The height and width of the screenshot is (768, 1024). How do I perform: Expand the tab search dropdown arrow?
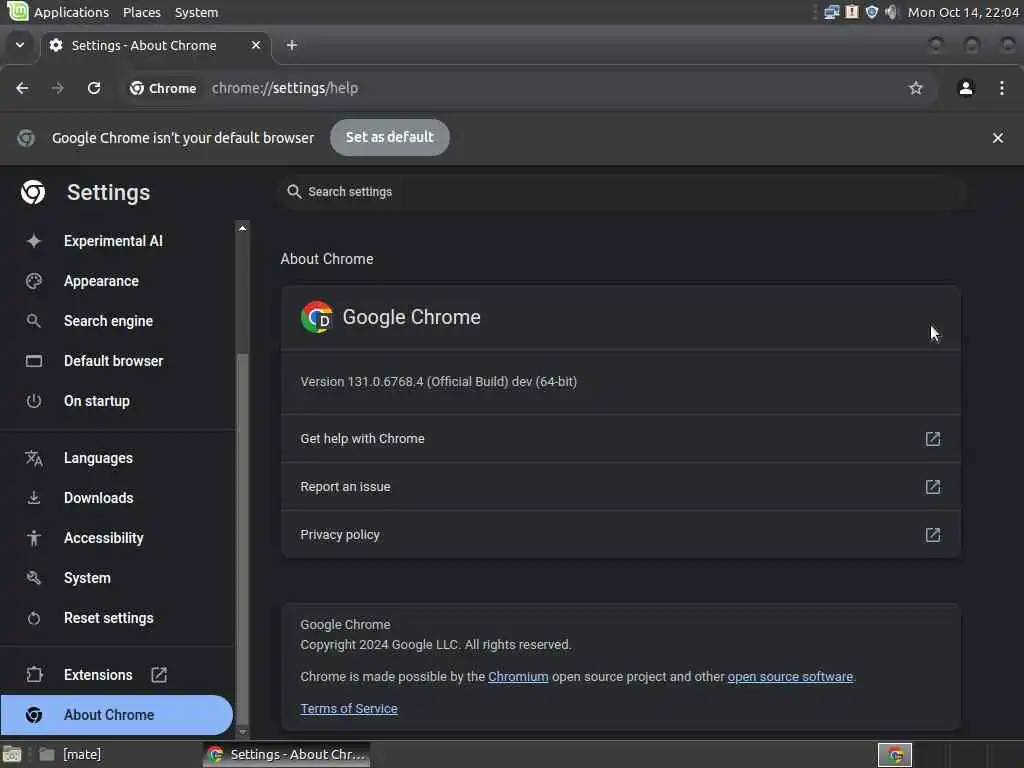pyautogui.click(x=20, y=45)
